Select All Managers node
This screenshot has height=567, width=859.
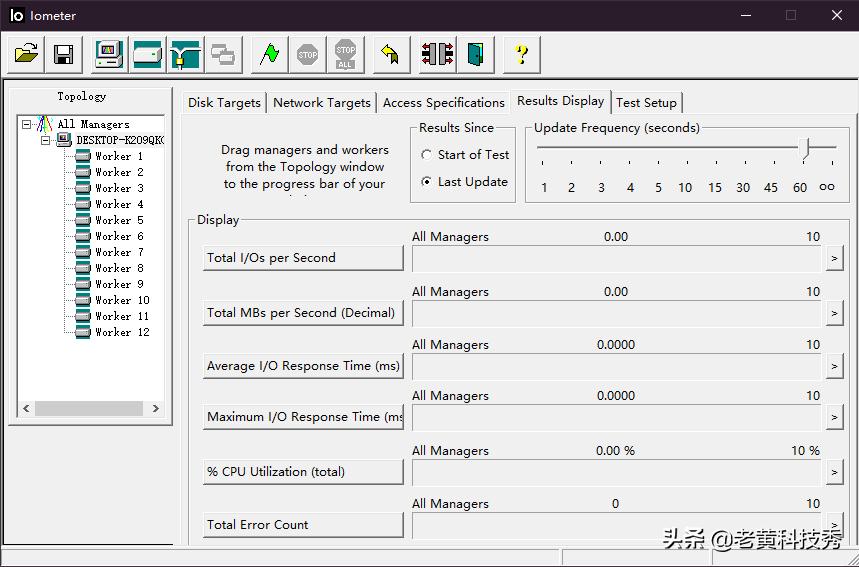point(93,124)
